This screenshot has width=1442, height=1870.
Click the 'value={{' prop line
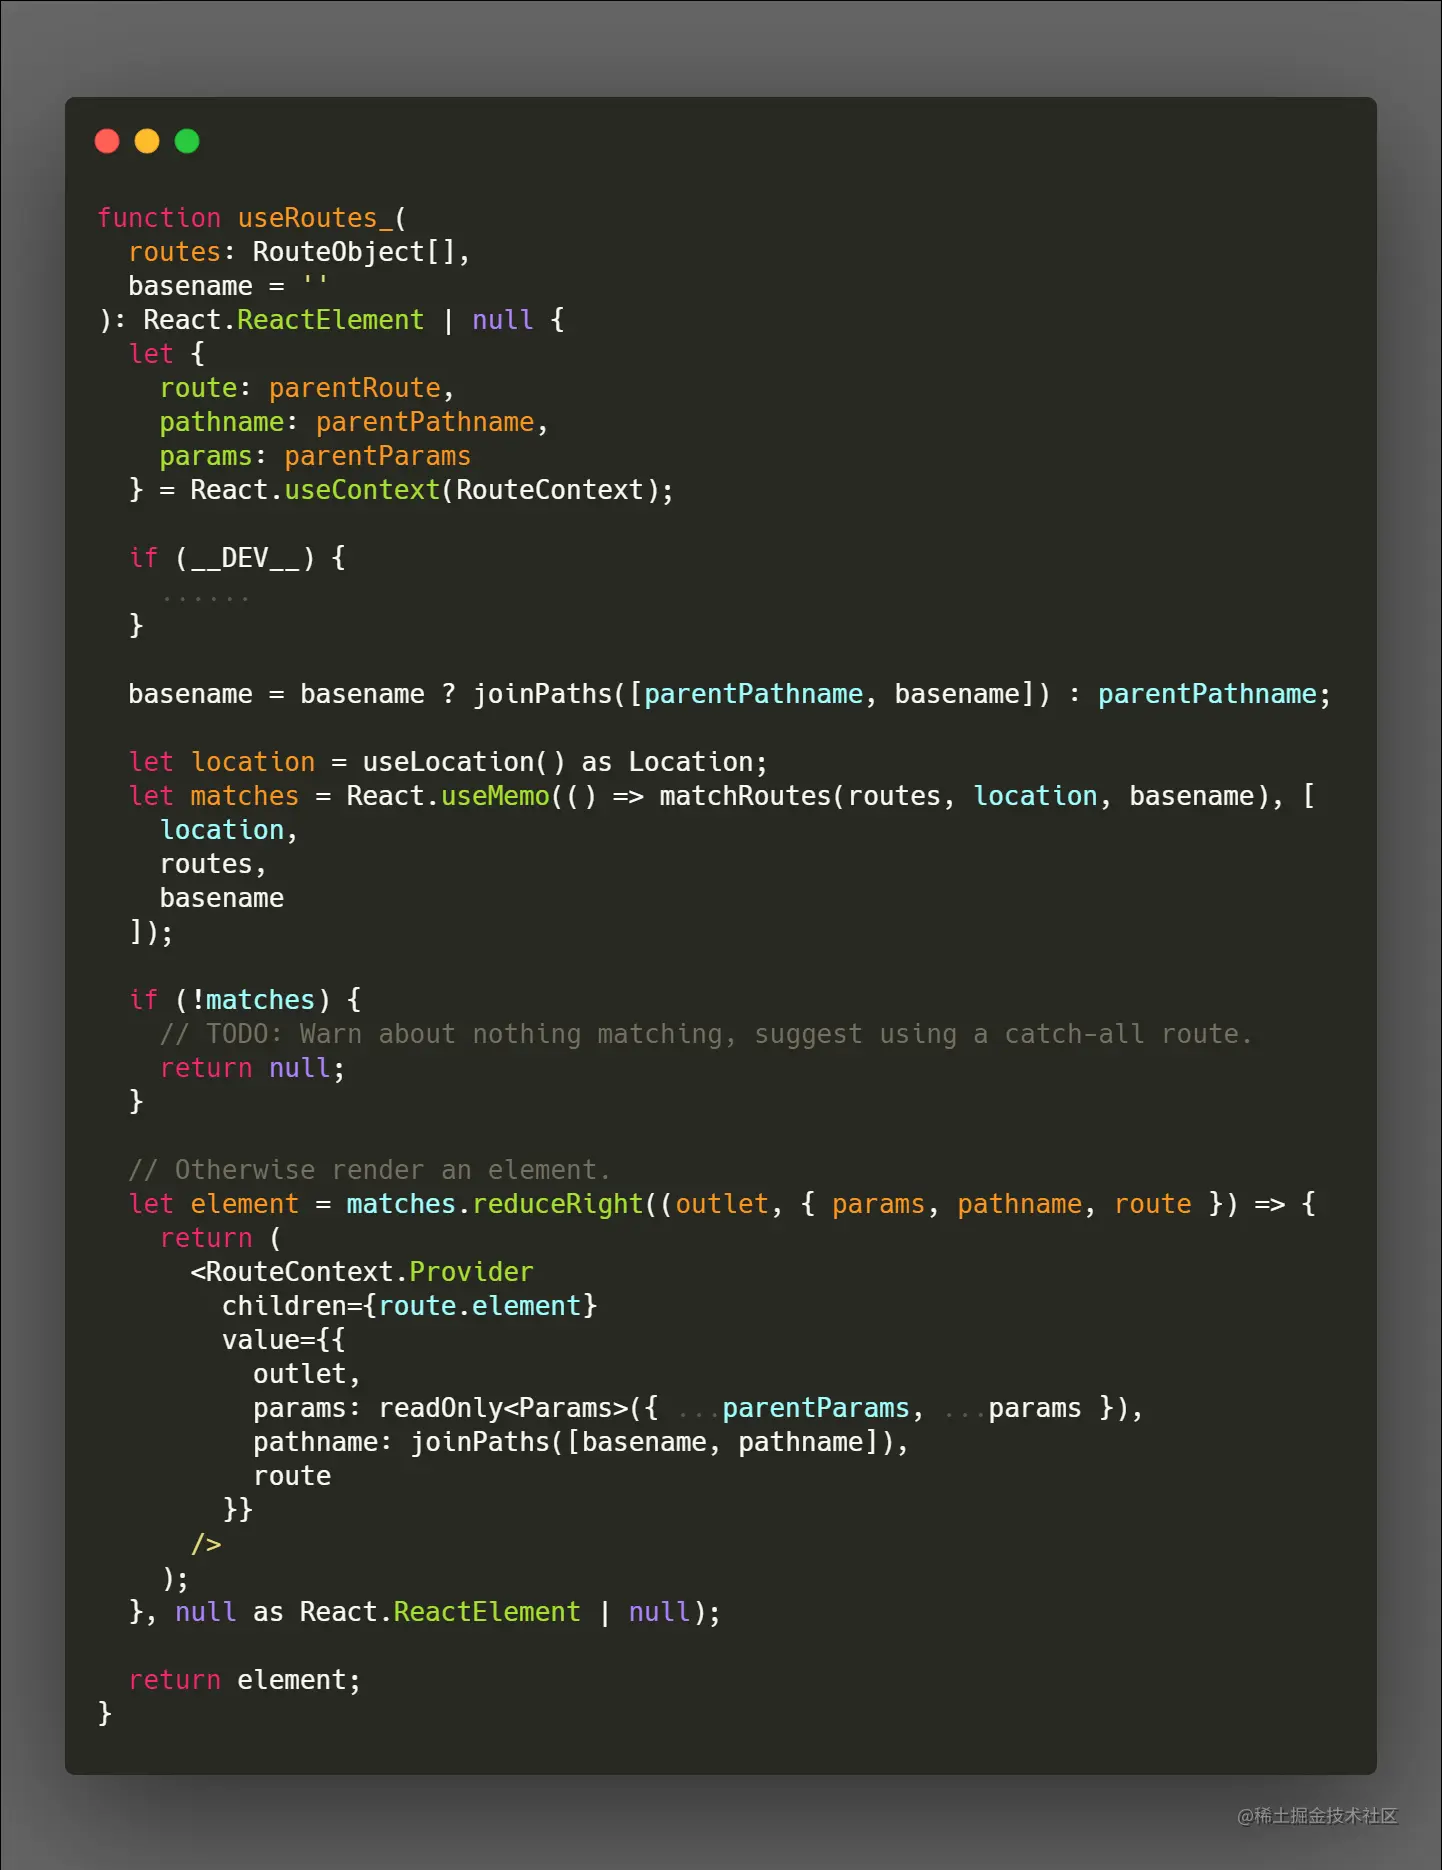(284, 1340)
